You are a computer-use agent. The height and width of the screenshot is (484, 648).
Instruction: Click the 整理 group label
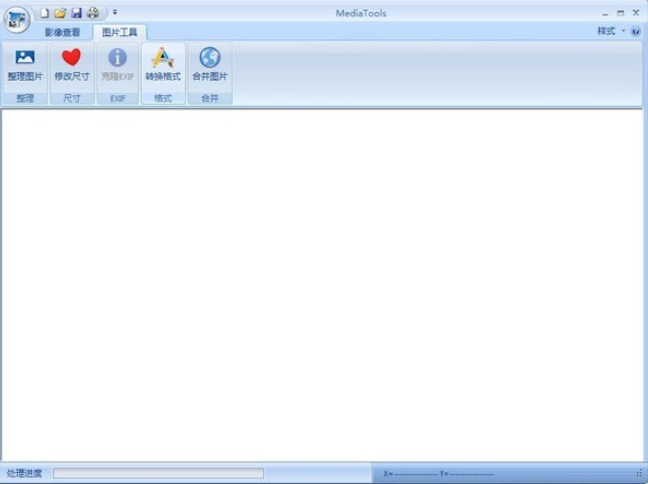click(25, 98)
